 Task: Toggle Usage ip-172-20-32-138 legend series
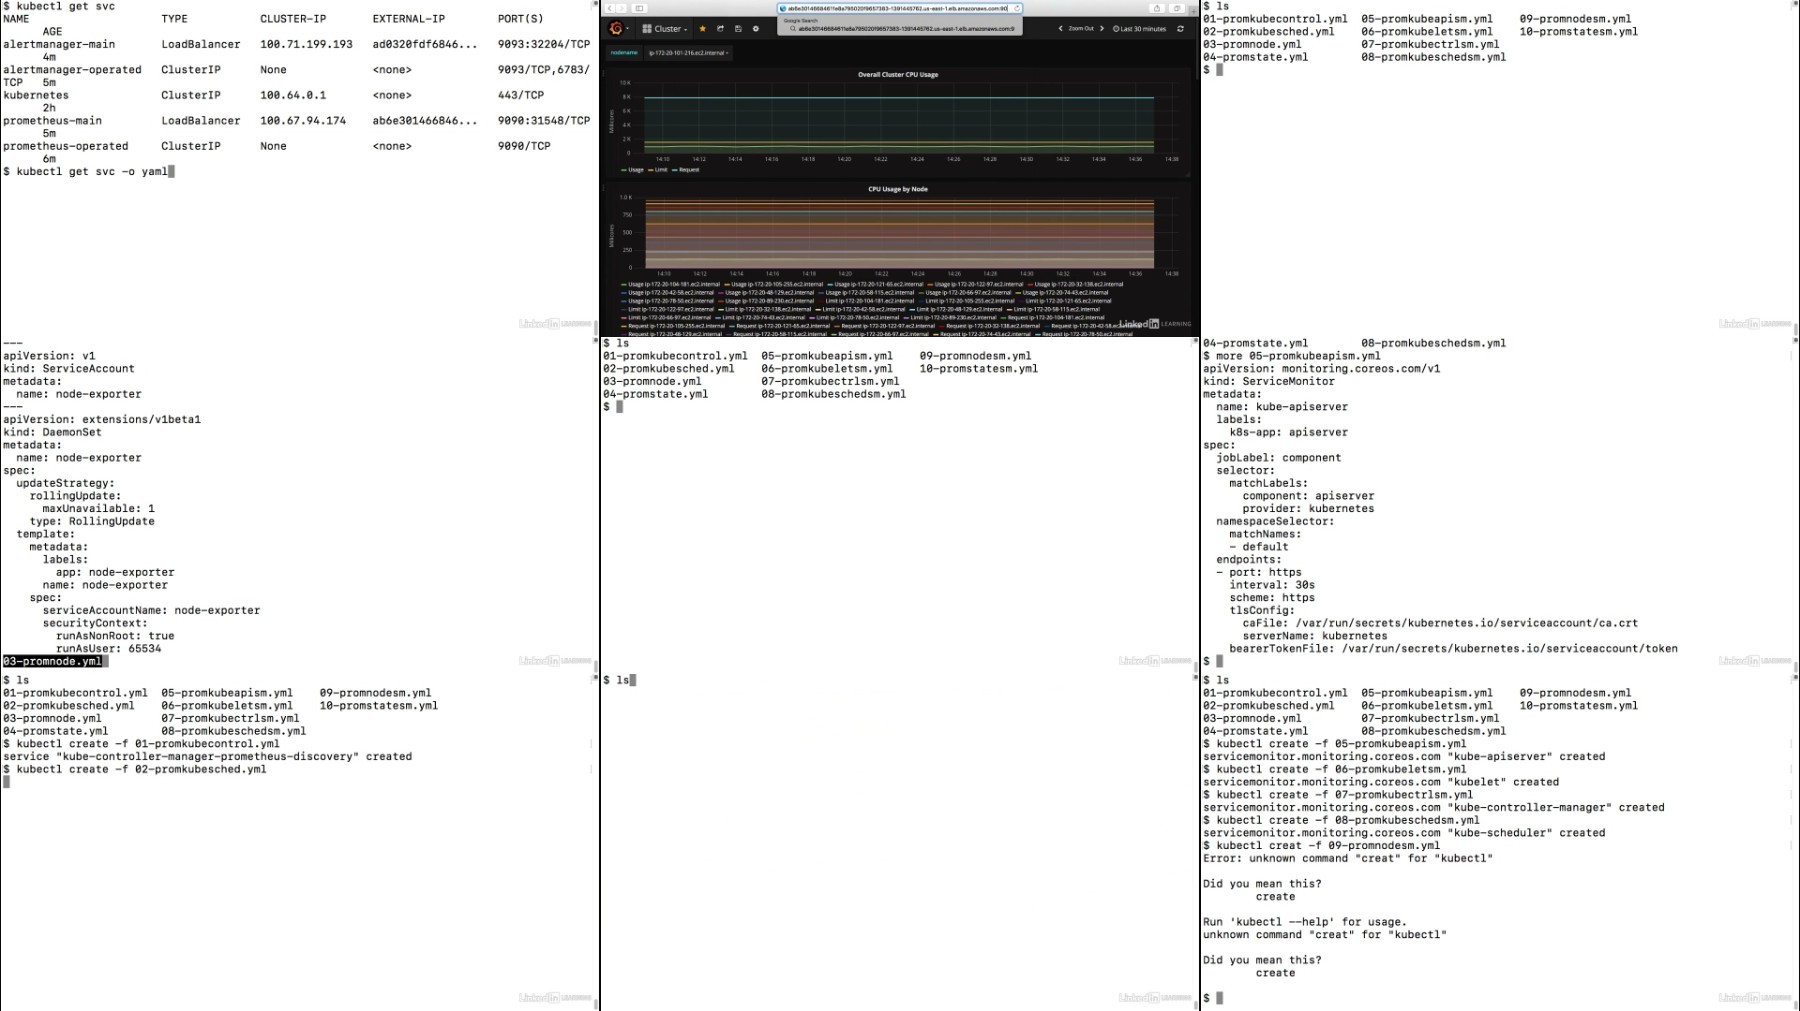(1076, 284)
